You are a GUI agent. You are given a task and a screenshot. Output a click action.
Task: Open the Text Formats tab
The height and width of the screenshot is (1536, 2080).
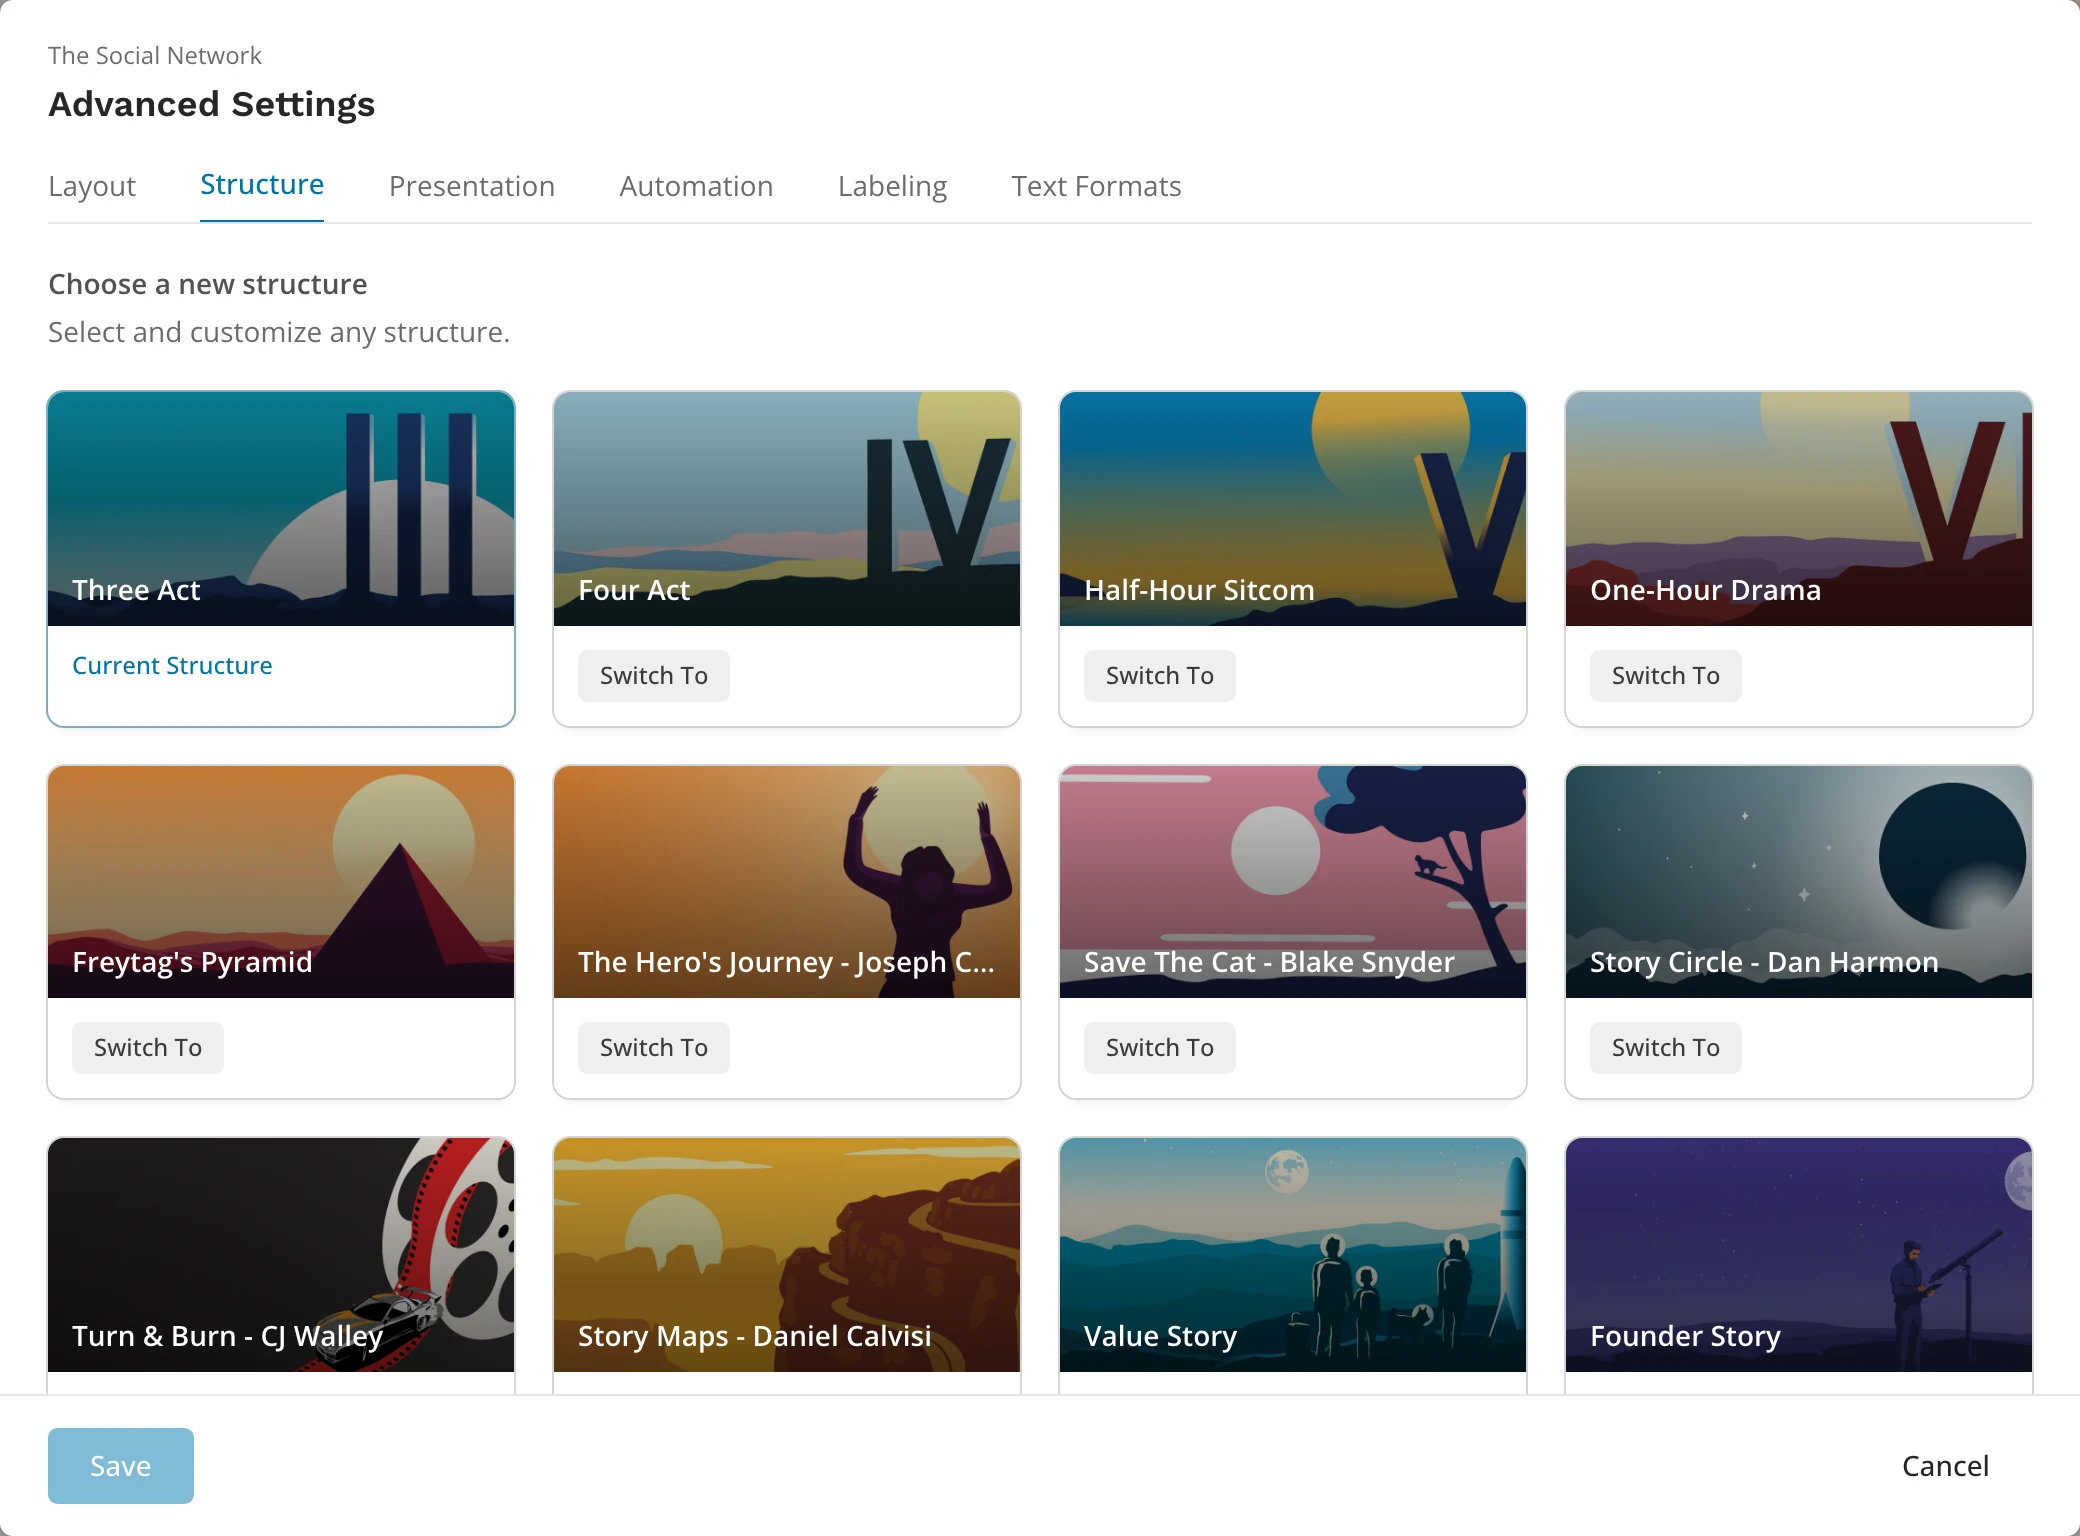coord(1096,186)
